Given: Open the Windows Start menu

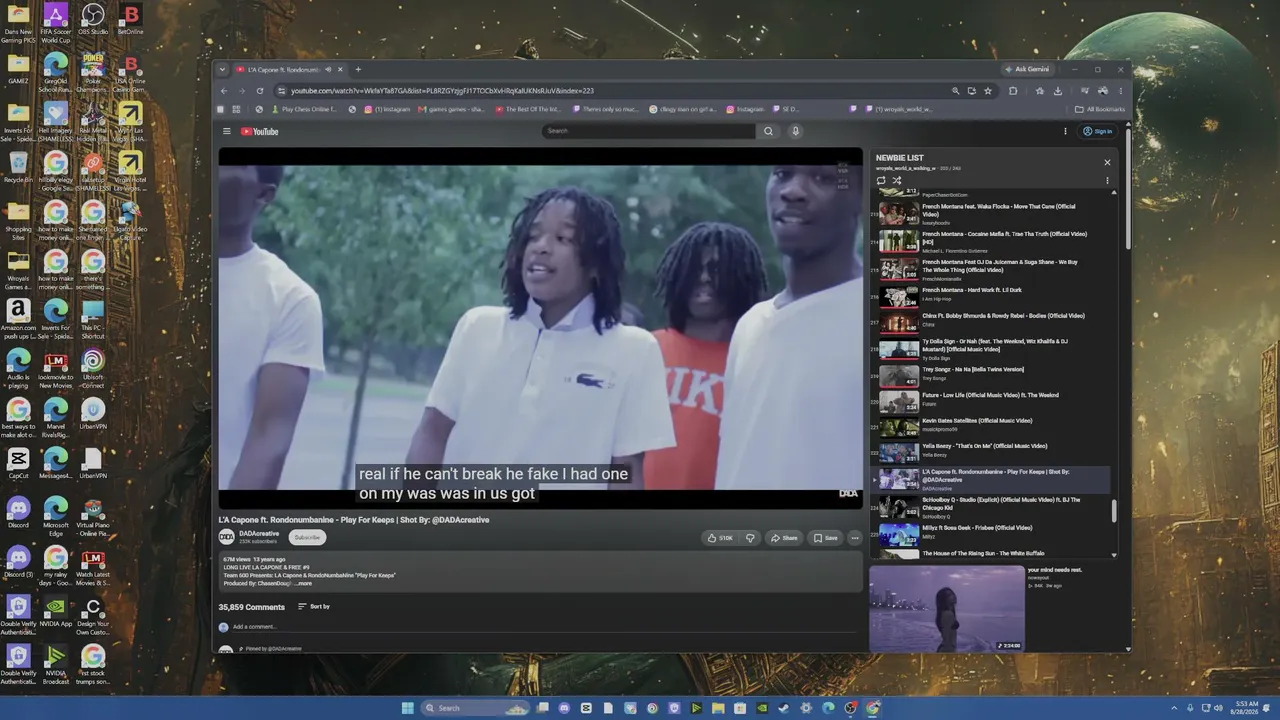Looking at the screenshot, I should click(407, 708).
